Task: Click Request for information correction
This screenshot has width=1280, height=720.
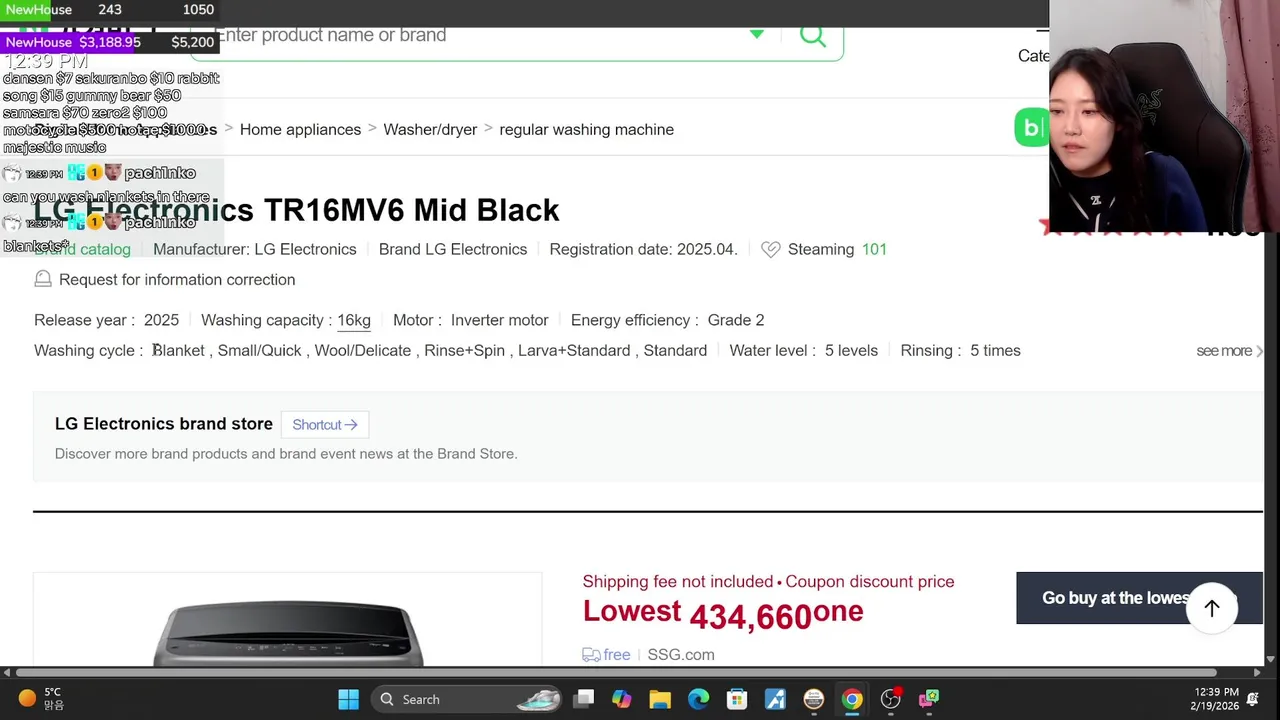Action: pos(177,279)
